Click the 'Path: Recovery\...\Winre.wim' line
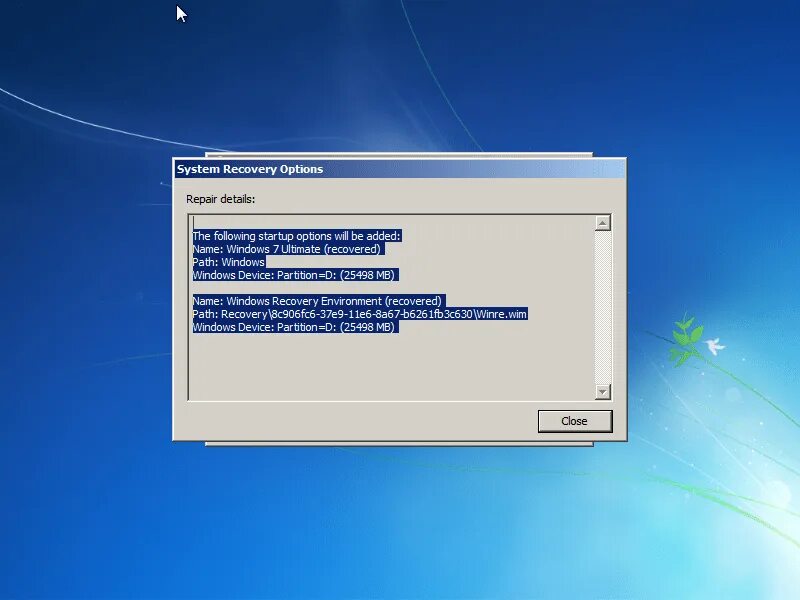This screenshot has width=800, height=600. tap(359, 314)
